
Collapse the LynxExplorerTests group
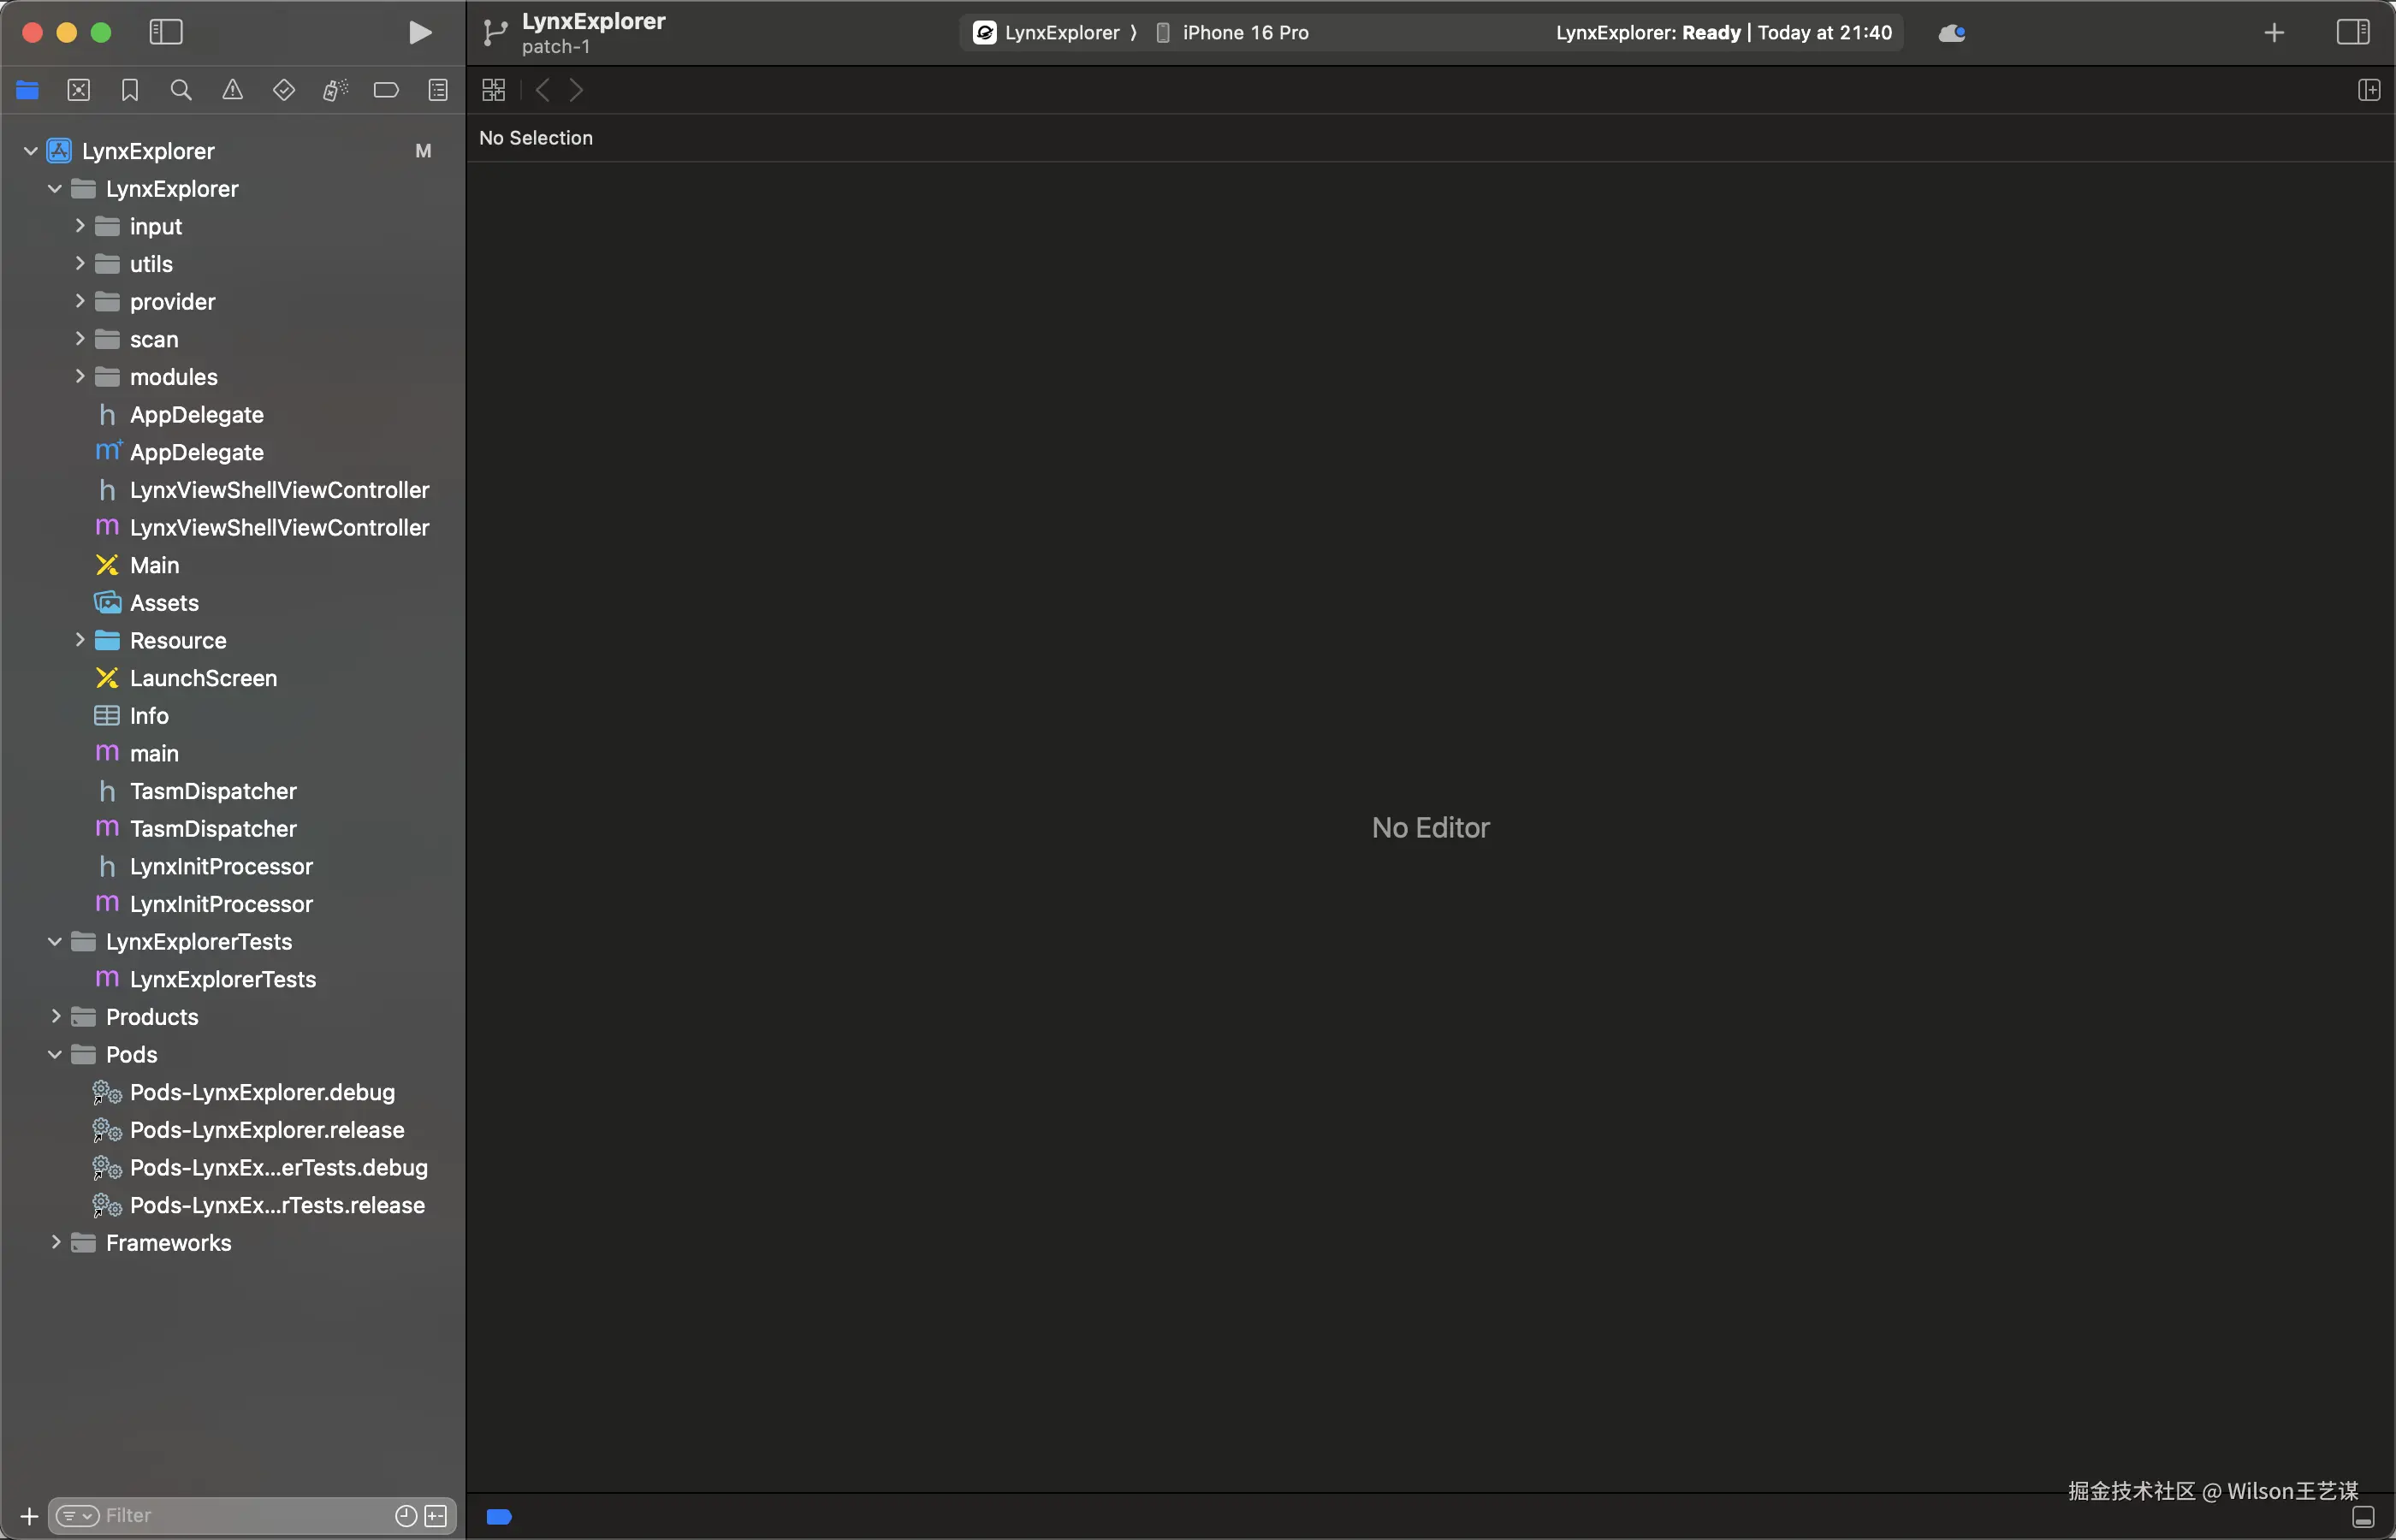[55, 942]
